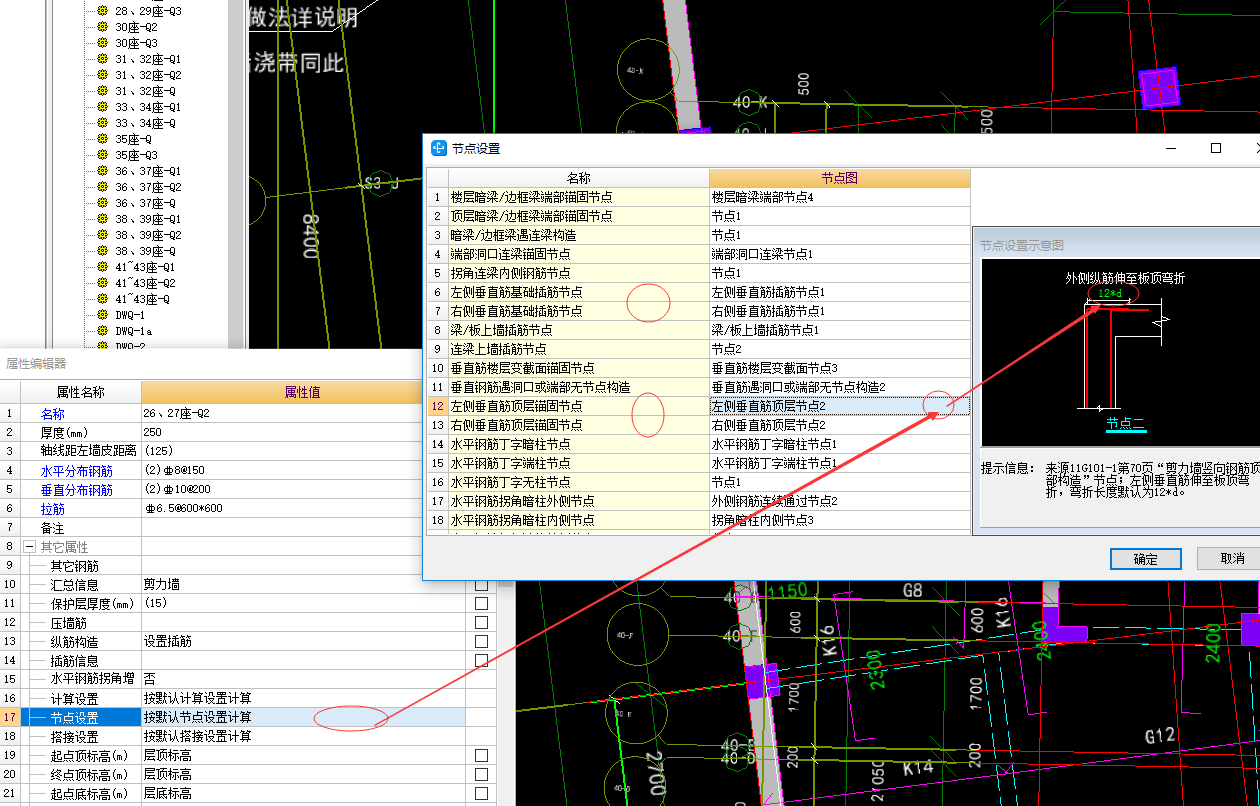Viewport: 1260px width, 806px height.
Task: Click the gear icon beside 30座-Q2
Action: pos(102,28)
